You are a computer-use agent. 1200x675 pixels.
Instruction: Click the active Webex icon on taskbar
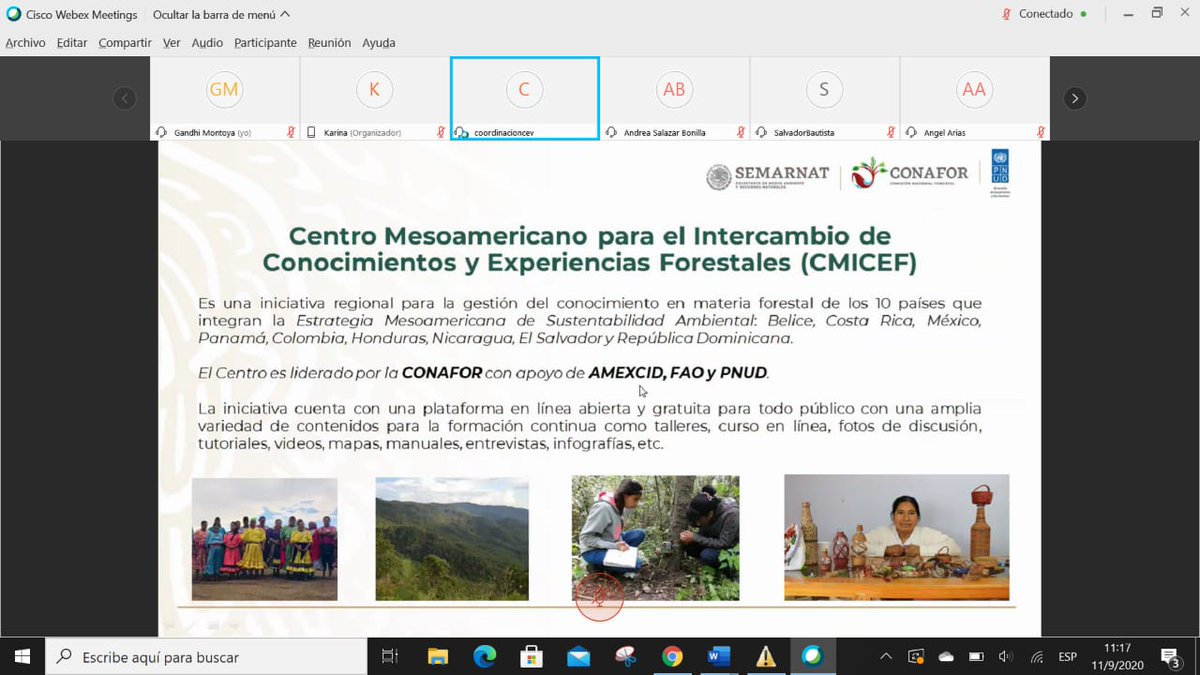812,657
